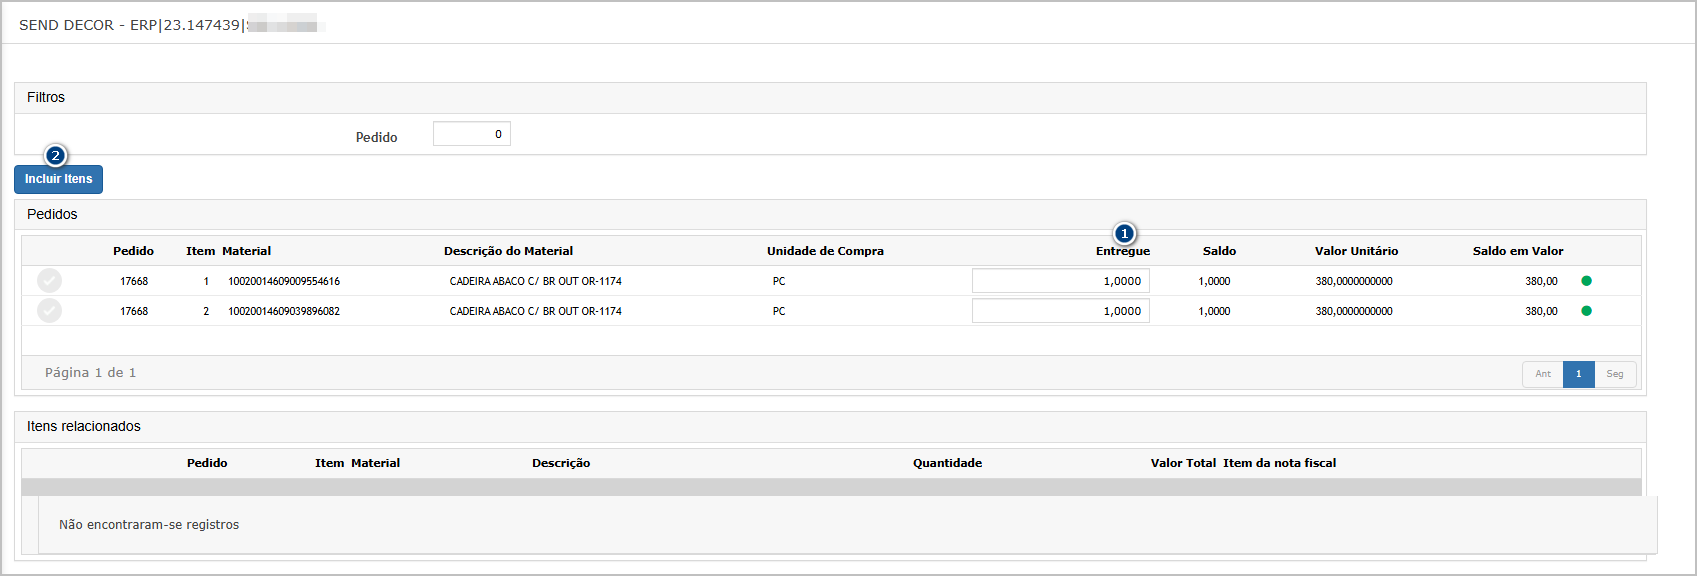Edit Entregue quantity for item 2
1697x576 pixels.
click(x=1061, y=311)
